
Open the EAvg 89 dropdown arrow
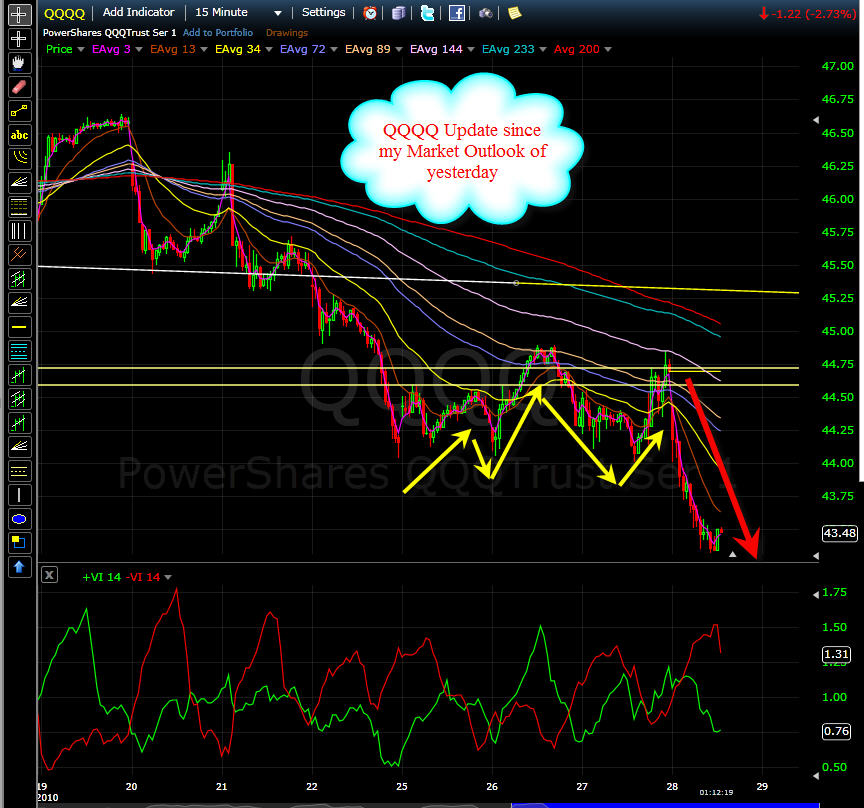point(399,50)
